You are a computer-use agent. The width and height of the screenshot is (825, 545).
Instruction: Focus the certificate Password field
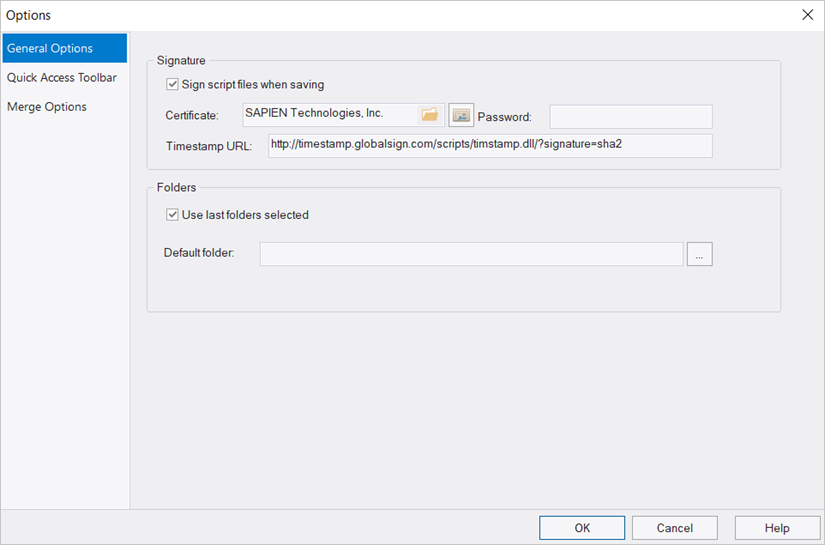[631, 117]
